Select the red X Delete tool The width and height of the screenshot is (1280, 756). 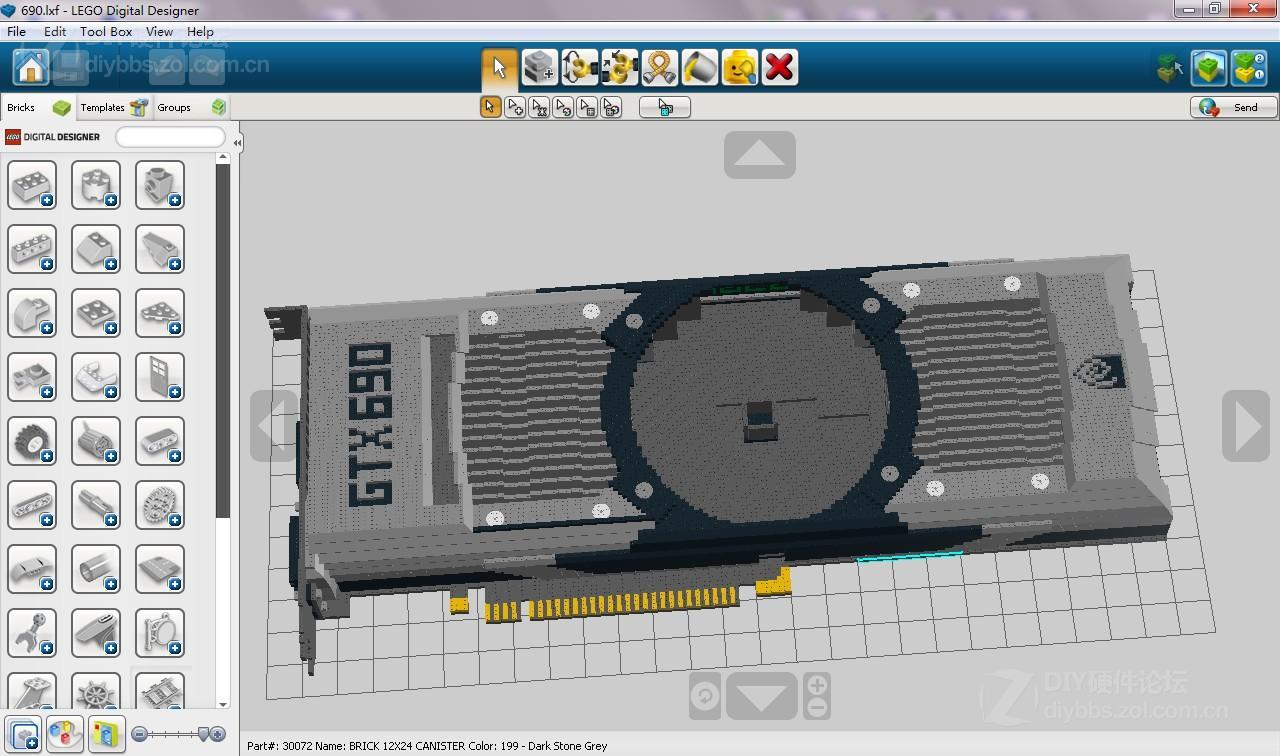tap(779, 67)
